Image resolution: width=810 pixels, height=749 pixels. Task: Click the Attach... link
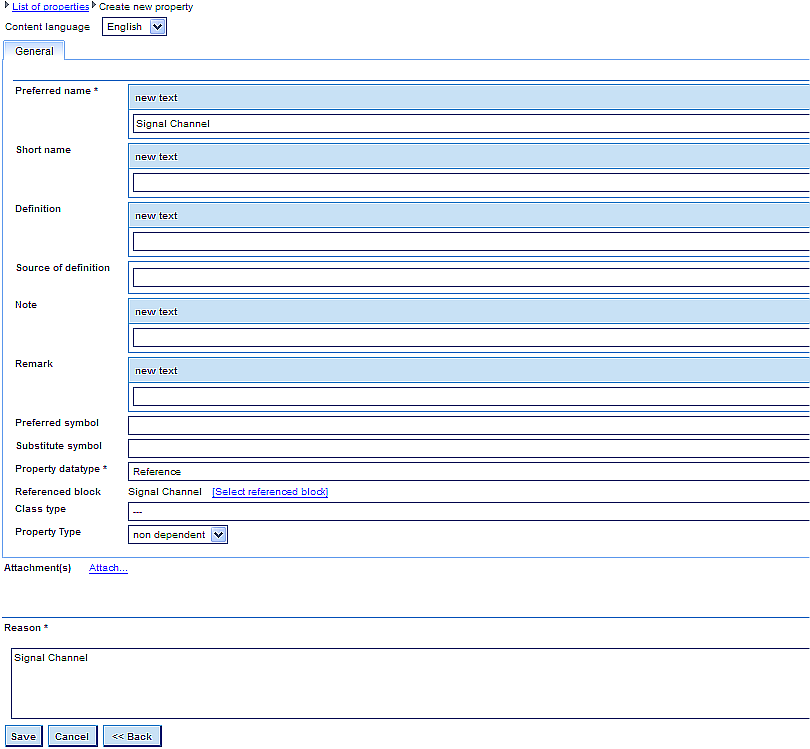tap(108, 568)
